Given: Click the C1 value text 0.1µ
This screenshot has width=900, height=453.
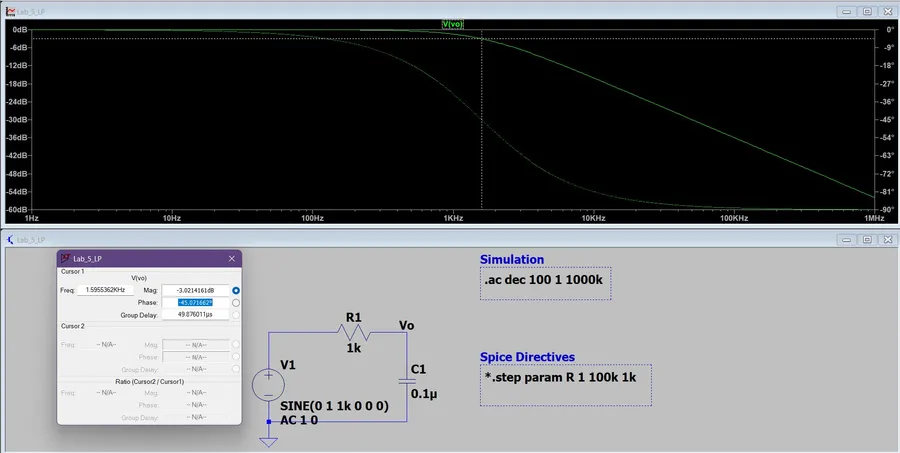Looking at the screenshot, I should tap(424, 394).
